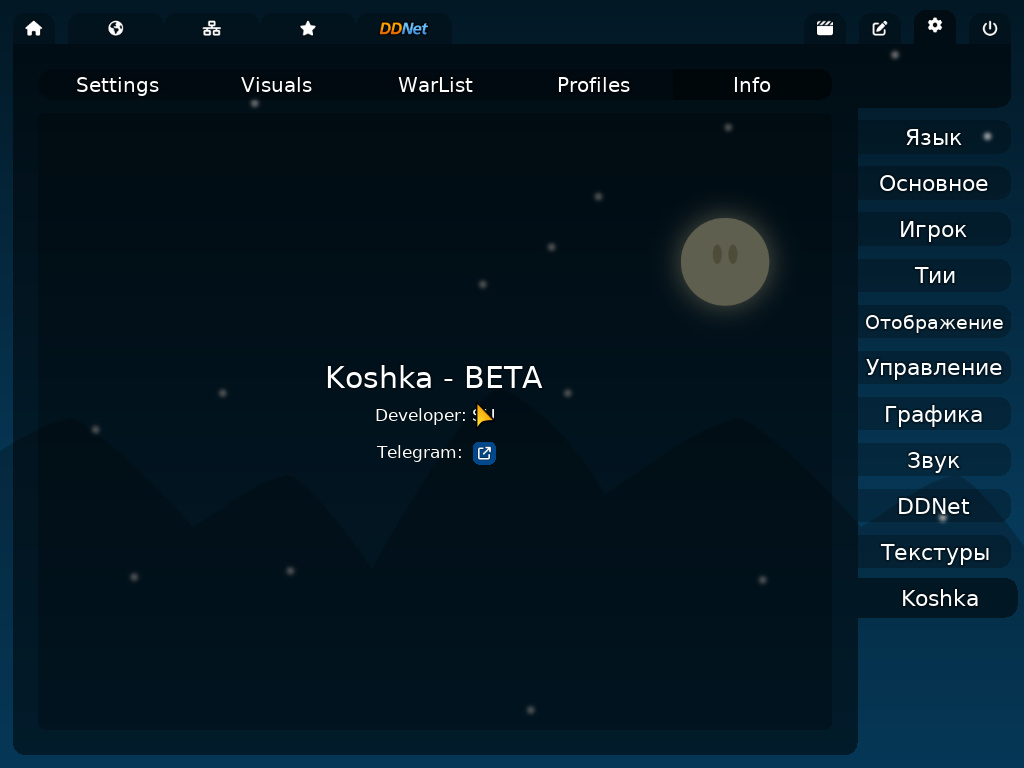Viewport: 1024px width, 768px height.
Task: Open the Telegram external link icon
Action: click(484, 453)
